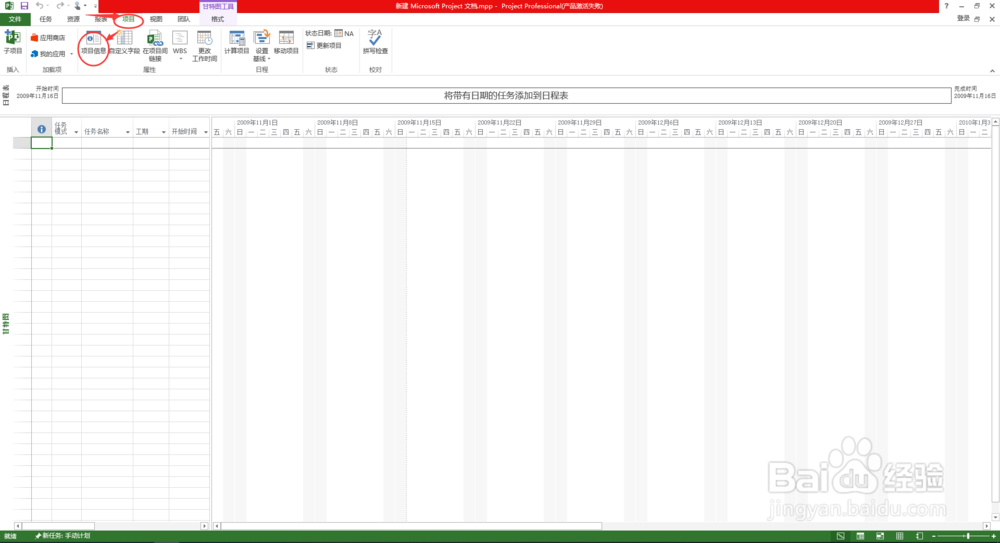Open the WBS menu button

[x=180, y=46]
